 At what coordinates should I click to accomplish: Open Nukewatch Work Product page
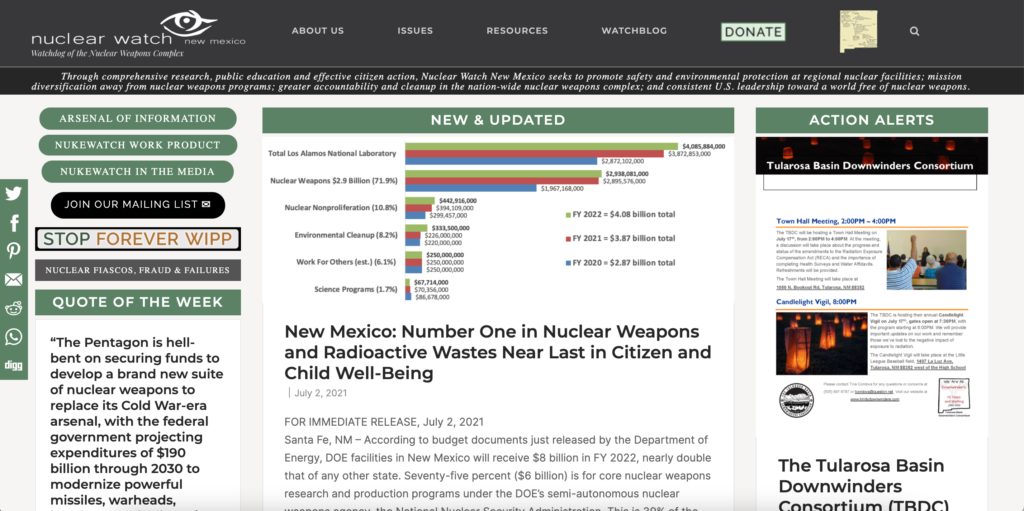pos(138,145)
